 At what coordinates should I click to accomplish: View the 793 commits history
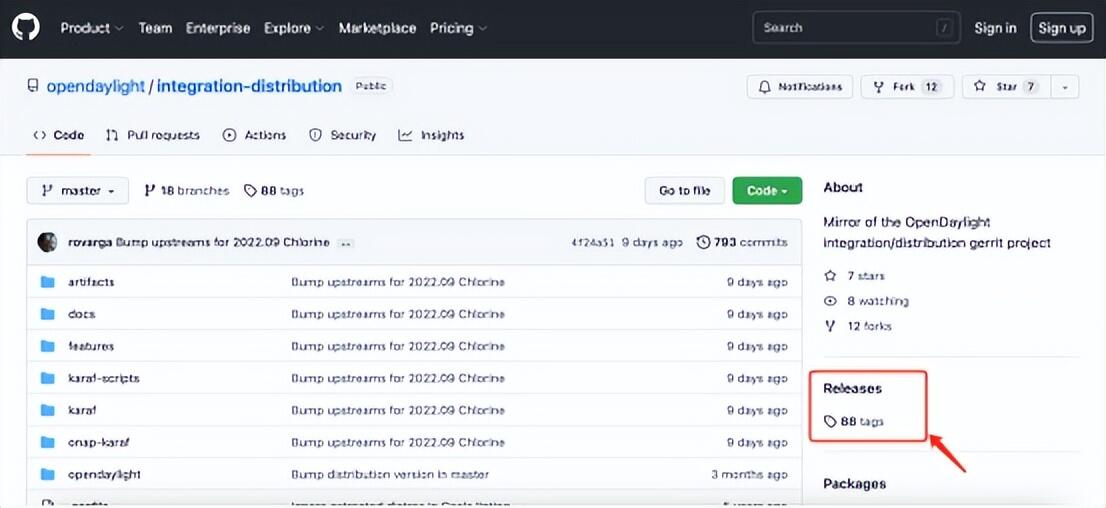click(742, 242)
